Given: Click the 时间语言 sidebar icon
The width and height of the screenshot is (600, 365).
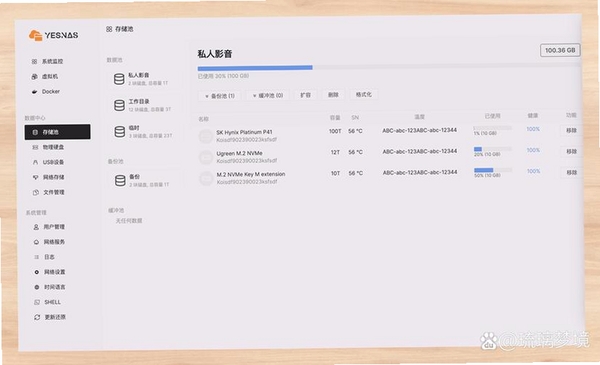Looking at the screenshot, I should (37, 287).
